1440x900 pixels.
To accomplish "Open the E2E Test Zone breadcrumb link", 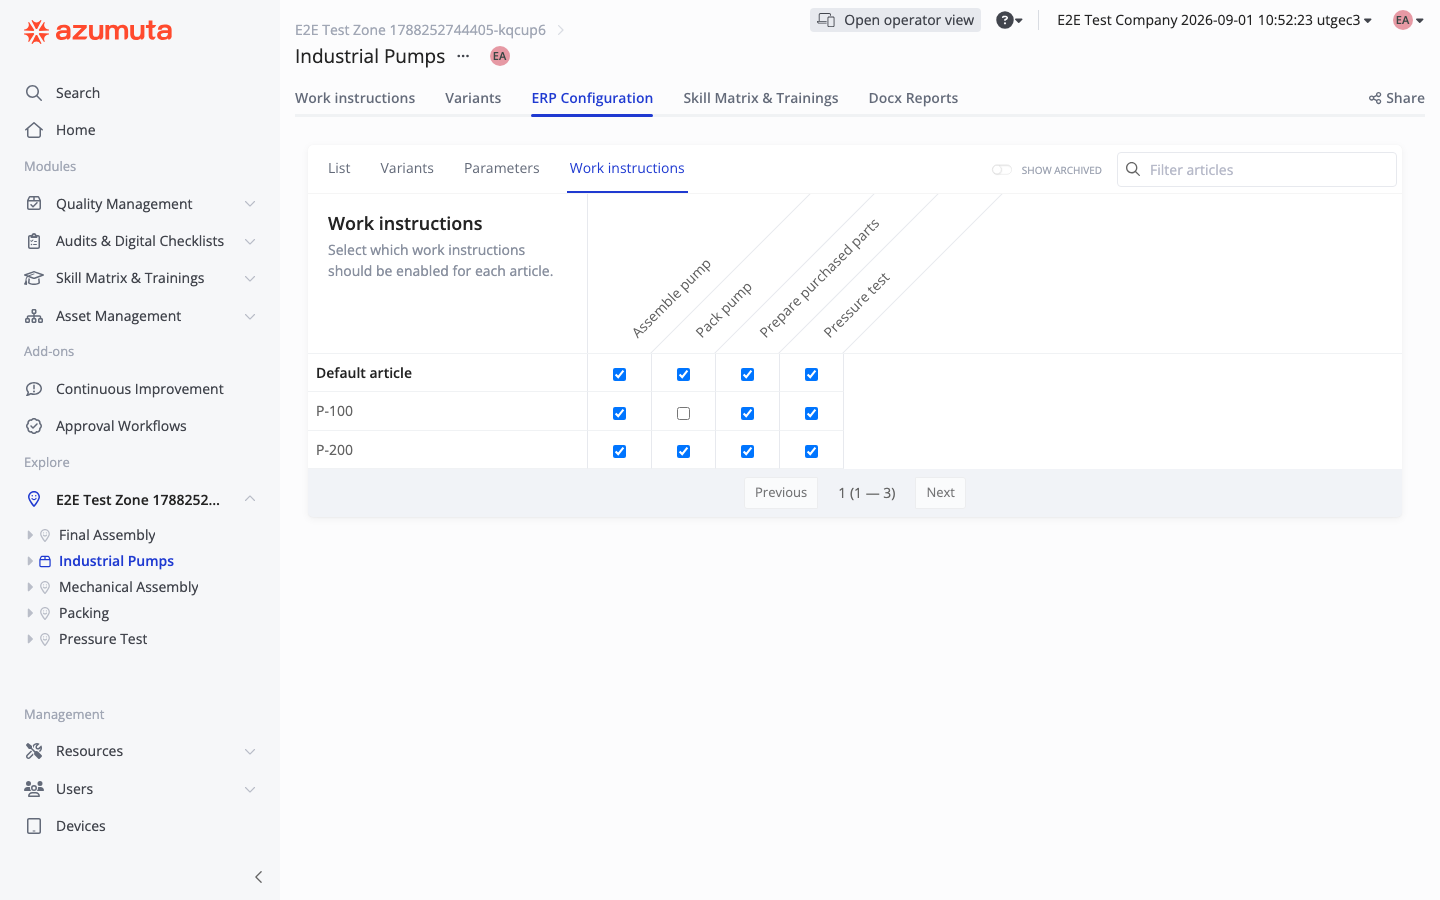I will (420, 30).
